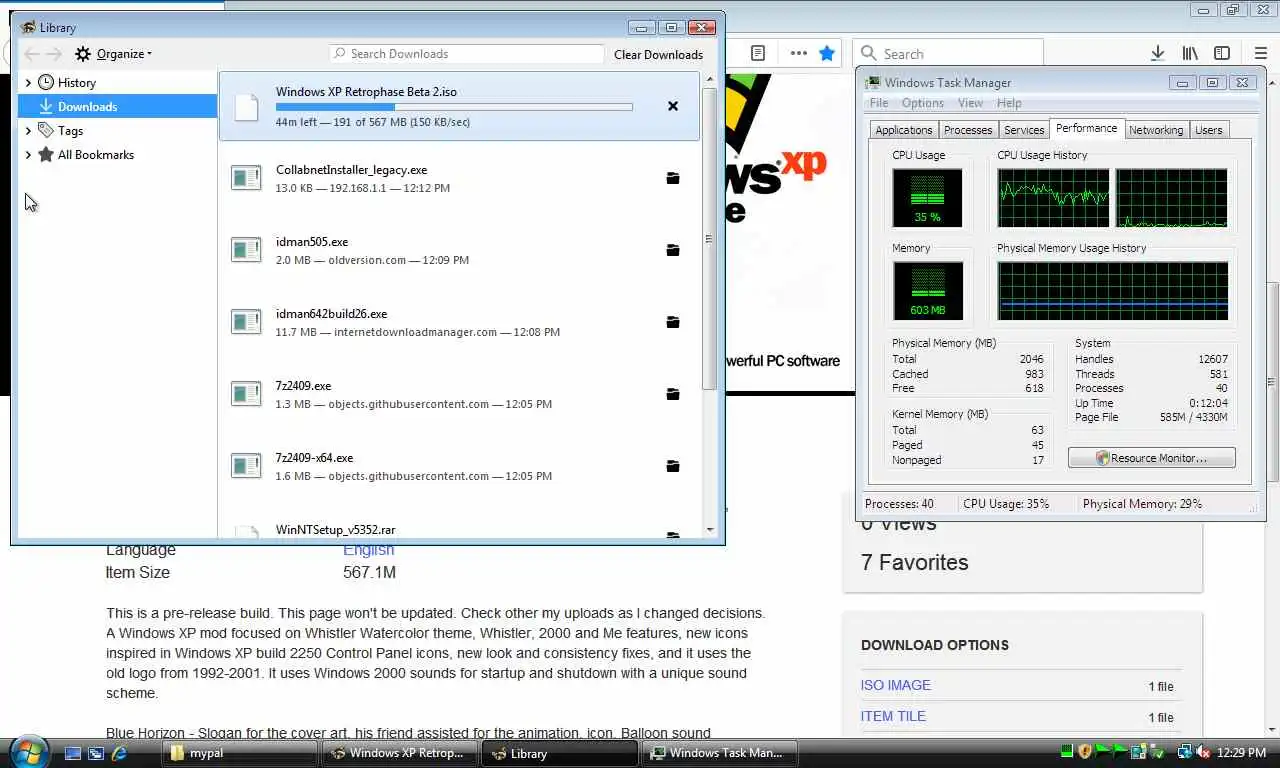Open browser Downloads arrow icon
This screenshot has width=1280, height=768.
(x=1157, y=53)
